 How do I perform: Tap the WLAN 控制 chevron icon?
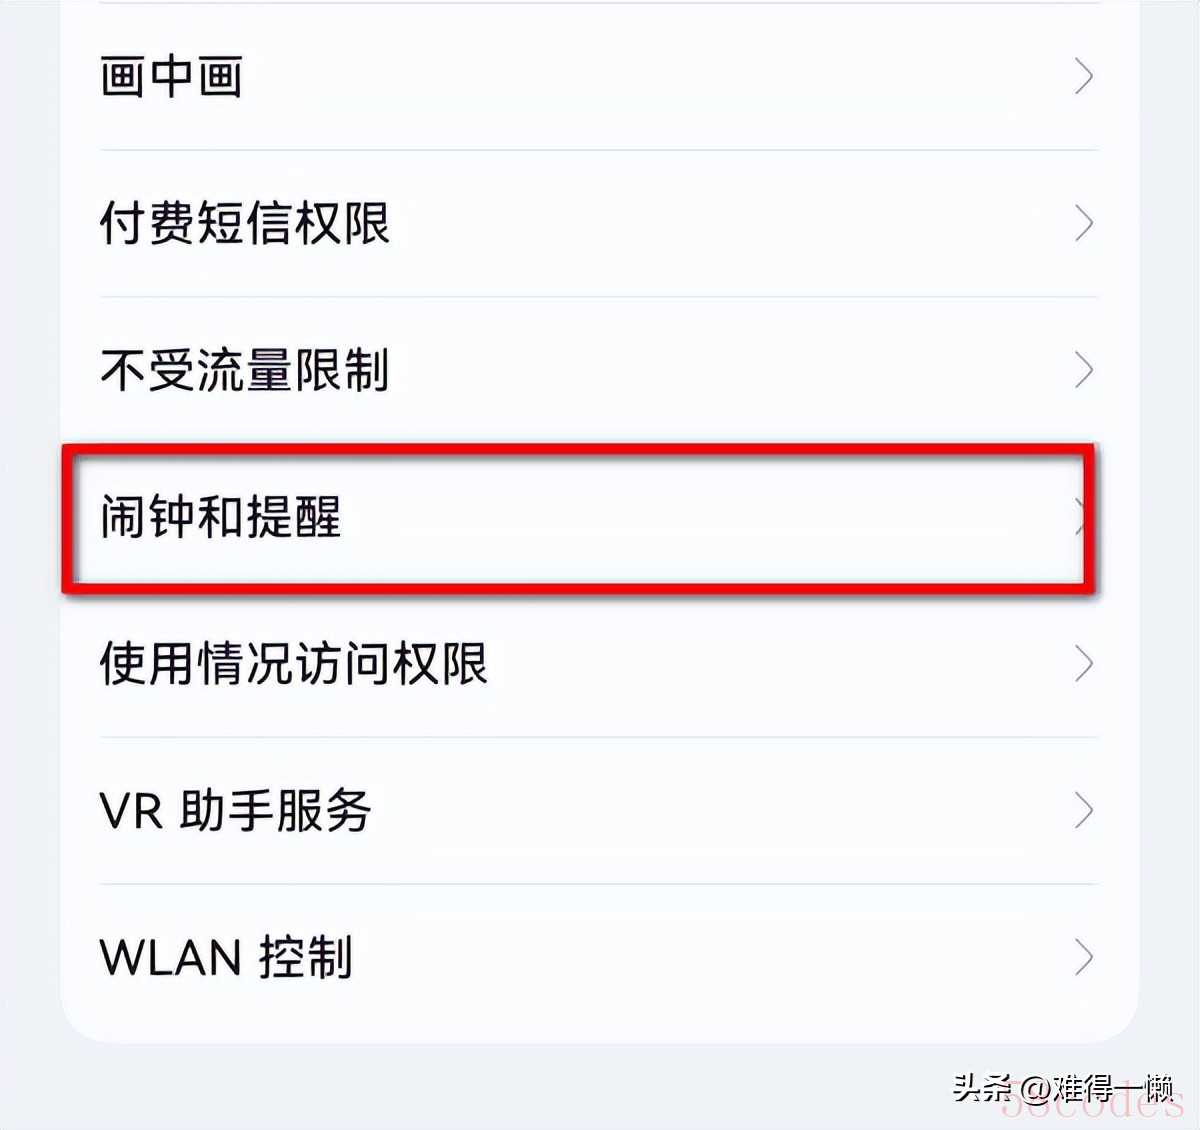tap(1083, 957)
